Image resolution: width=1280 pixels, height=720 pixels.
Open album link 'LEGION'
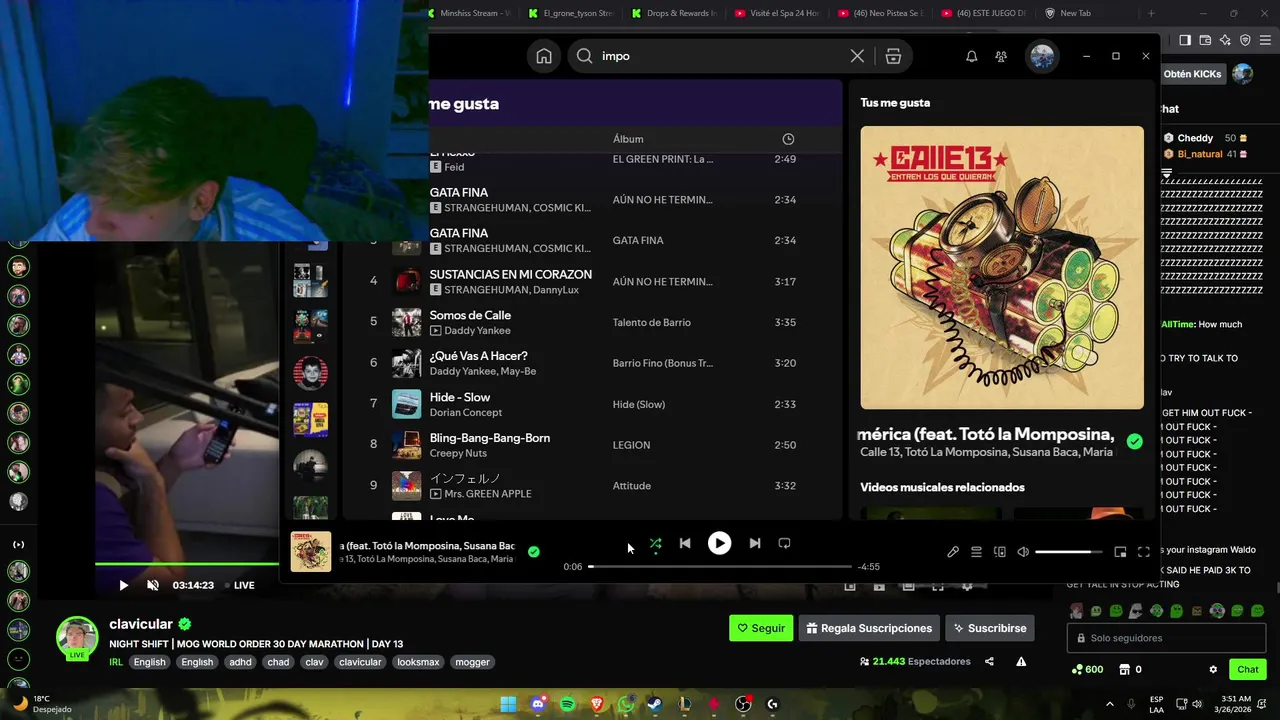click(631, 445)
